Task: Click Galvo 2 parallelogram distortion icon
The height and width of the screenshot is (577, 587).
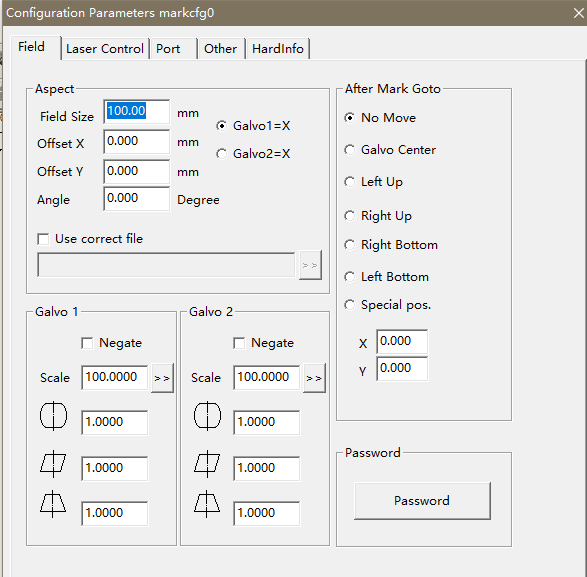Action: click(x=207, y=464)
